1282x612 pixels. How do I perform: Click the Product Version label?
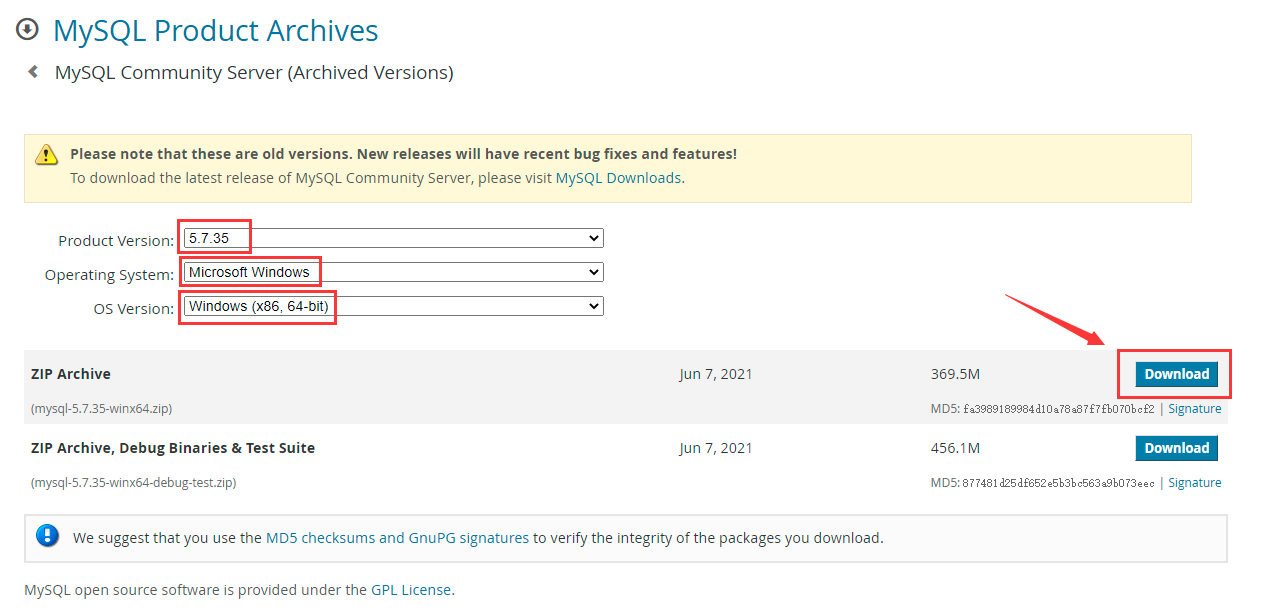(116, 241)
